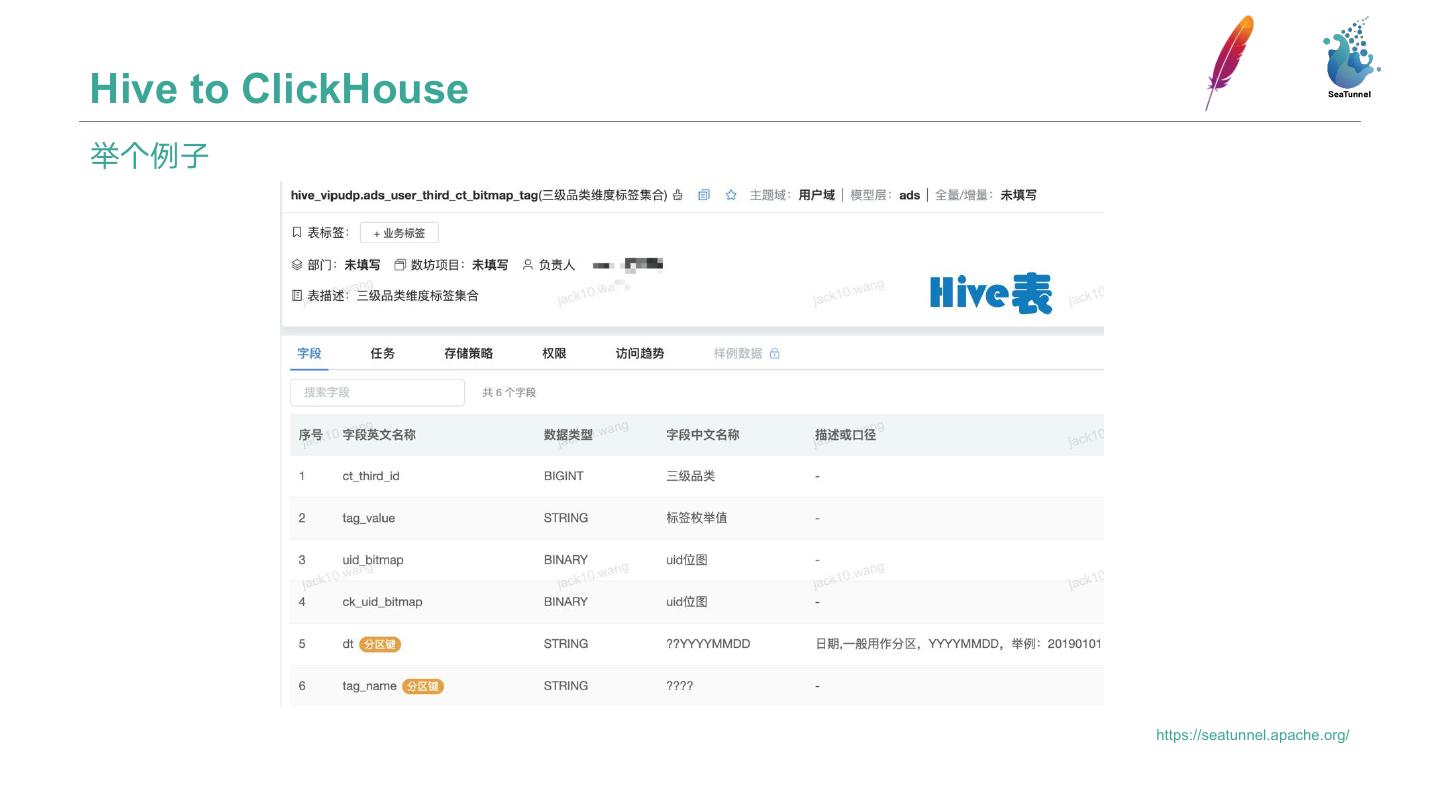Click the 三级品类 Chinese name cell

click(691, 476)
